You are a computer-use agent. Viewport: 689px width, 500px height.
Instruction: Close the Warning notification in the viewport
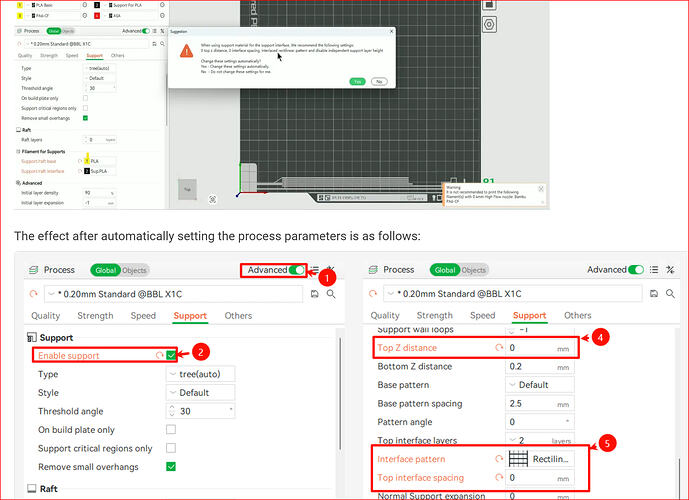[x=541, y=188]
